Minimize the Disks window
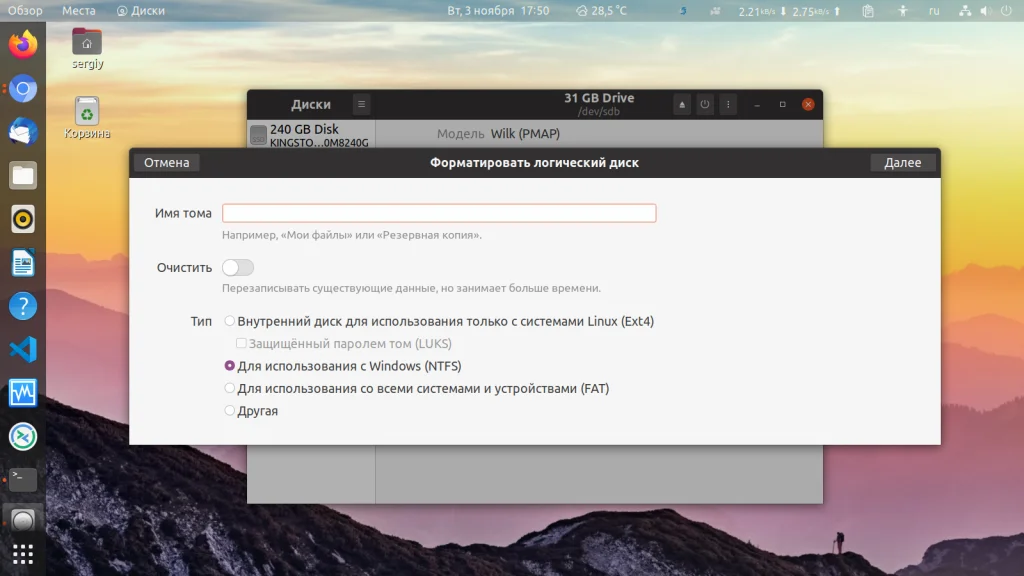 757,104
